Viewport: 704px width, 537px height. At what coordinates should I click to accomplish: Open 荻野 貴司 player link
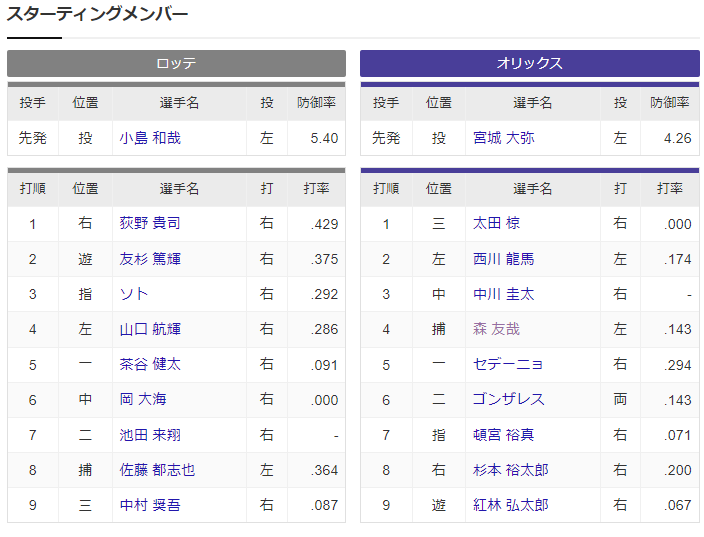(x=150, y=223)
